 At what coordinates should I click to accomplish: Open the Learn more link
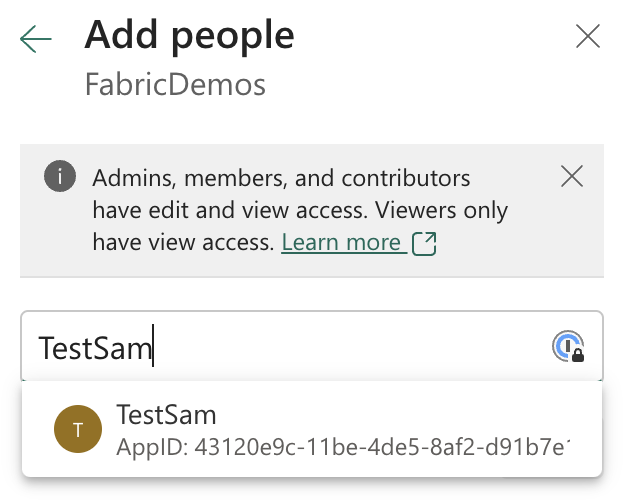(x=341, y=242)
